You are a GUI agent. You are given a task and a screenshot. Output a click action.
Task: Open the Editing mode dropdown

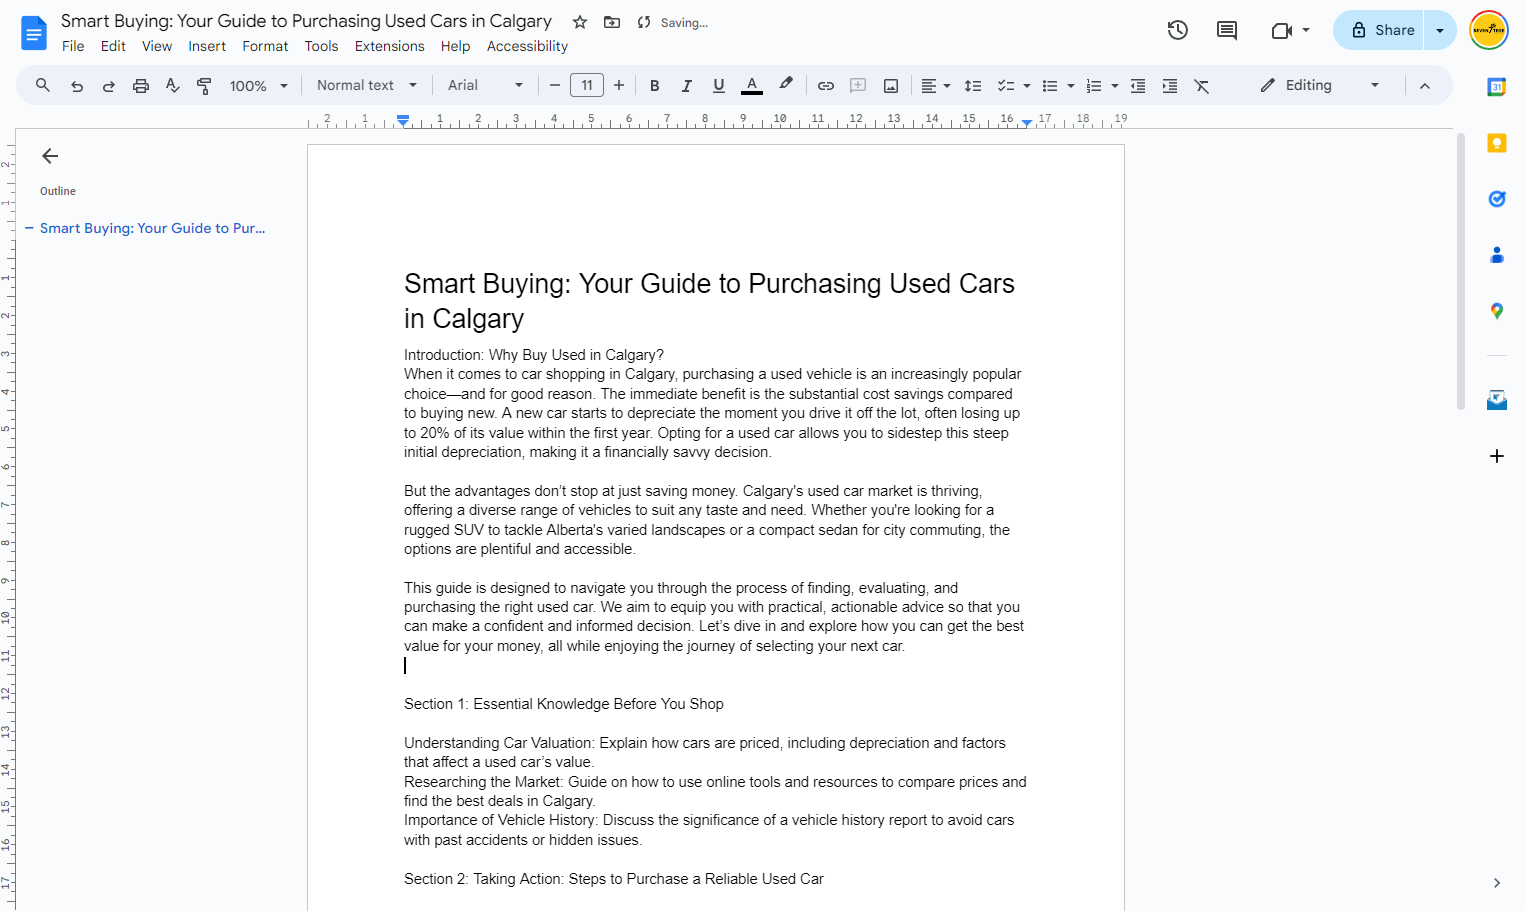click(x=1320, y=86)
